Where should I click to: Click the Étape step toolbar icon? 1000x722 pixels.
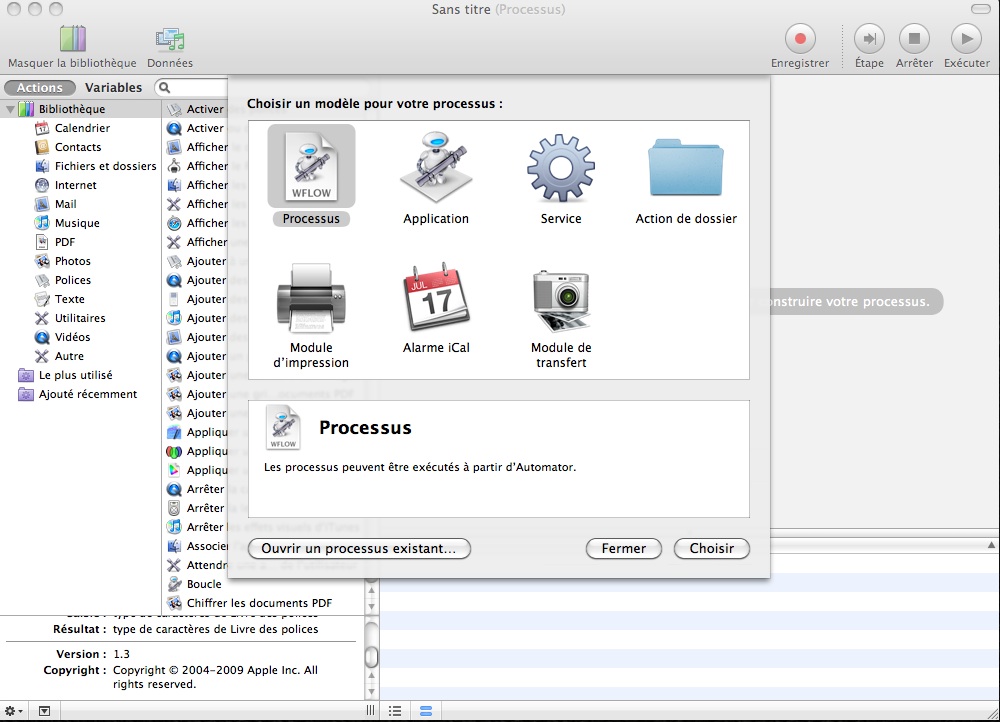coord(869,39)
